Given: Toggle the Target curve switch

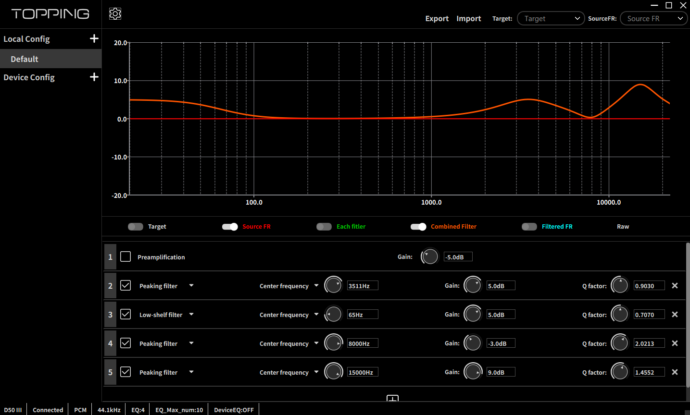Looking at the screenshot, I should tap(136, 227).
